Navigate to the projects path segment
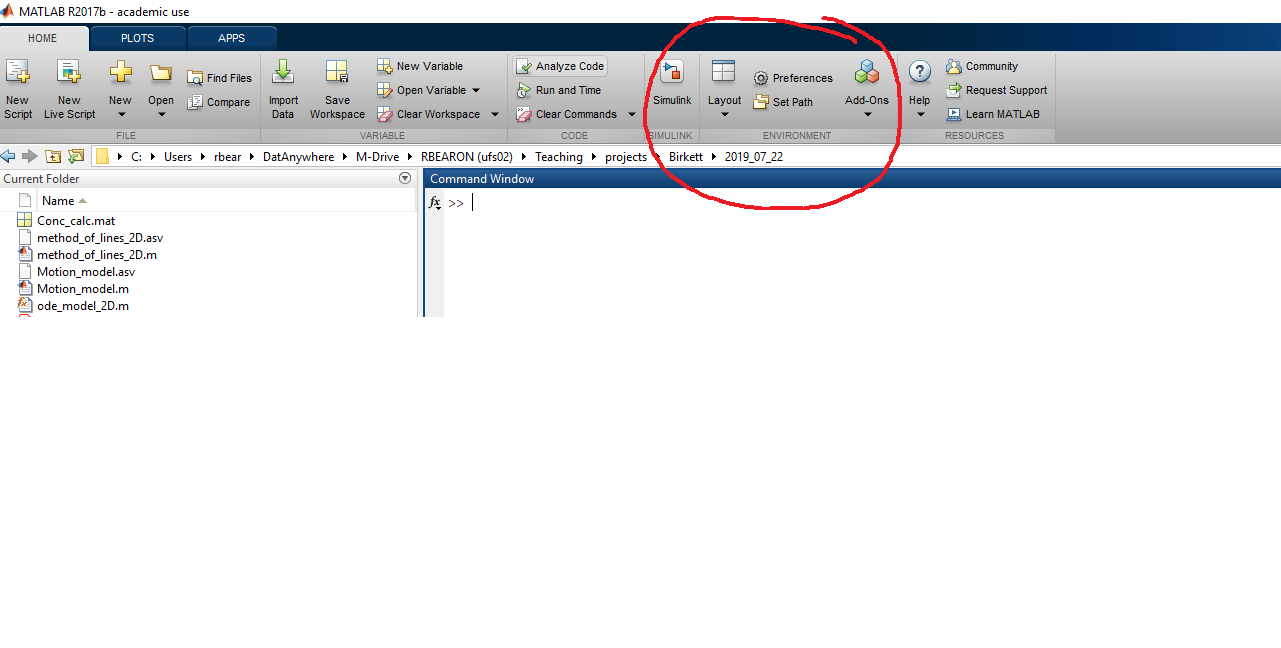The height and width of the screenshot is (648, 1281). [x=626, y=157]
